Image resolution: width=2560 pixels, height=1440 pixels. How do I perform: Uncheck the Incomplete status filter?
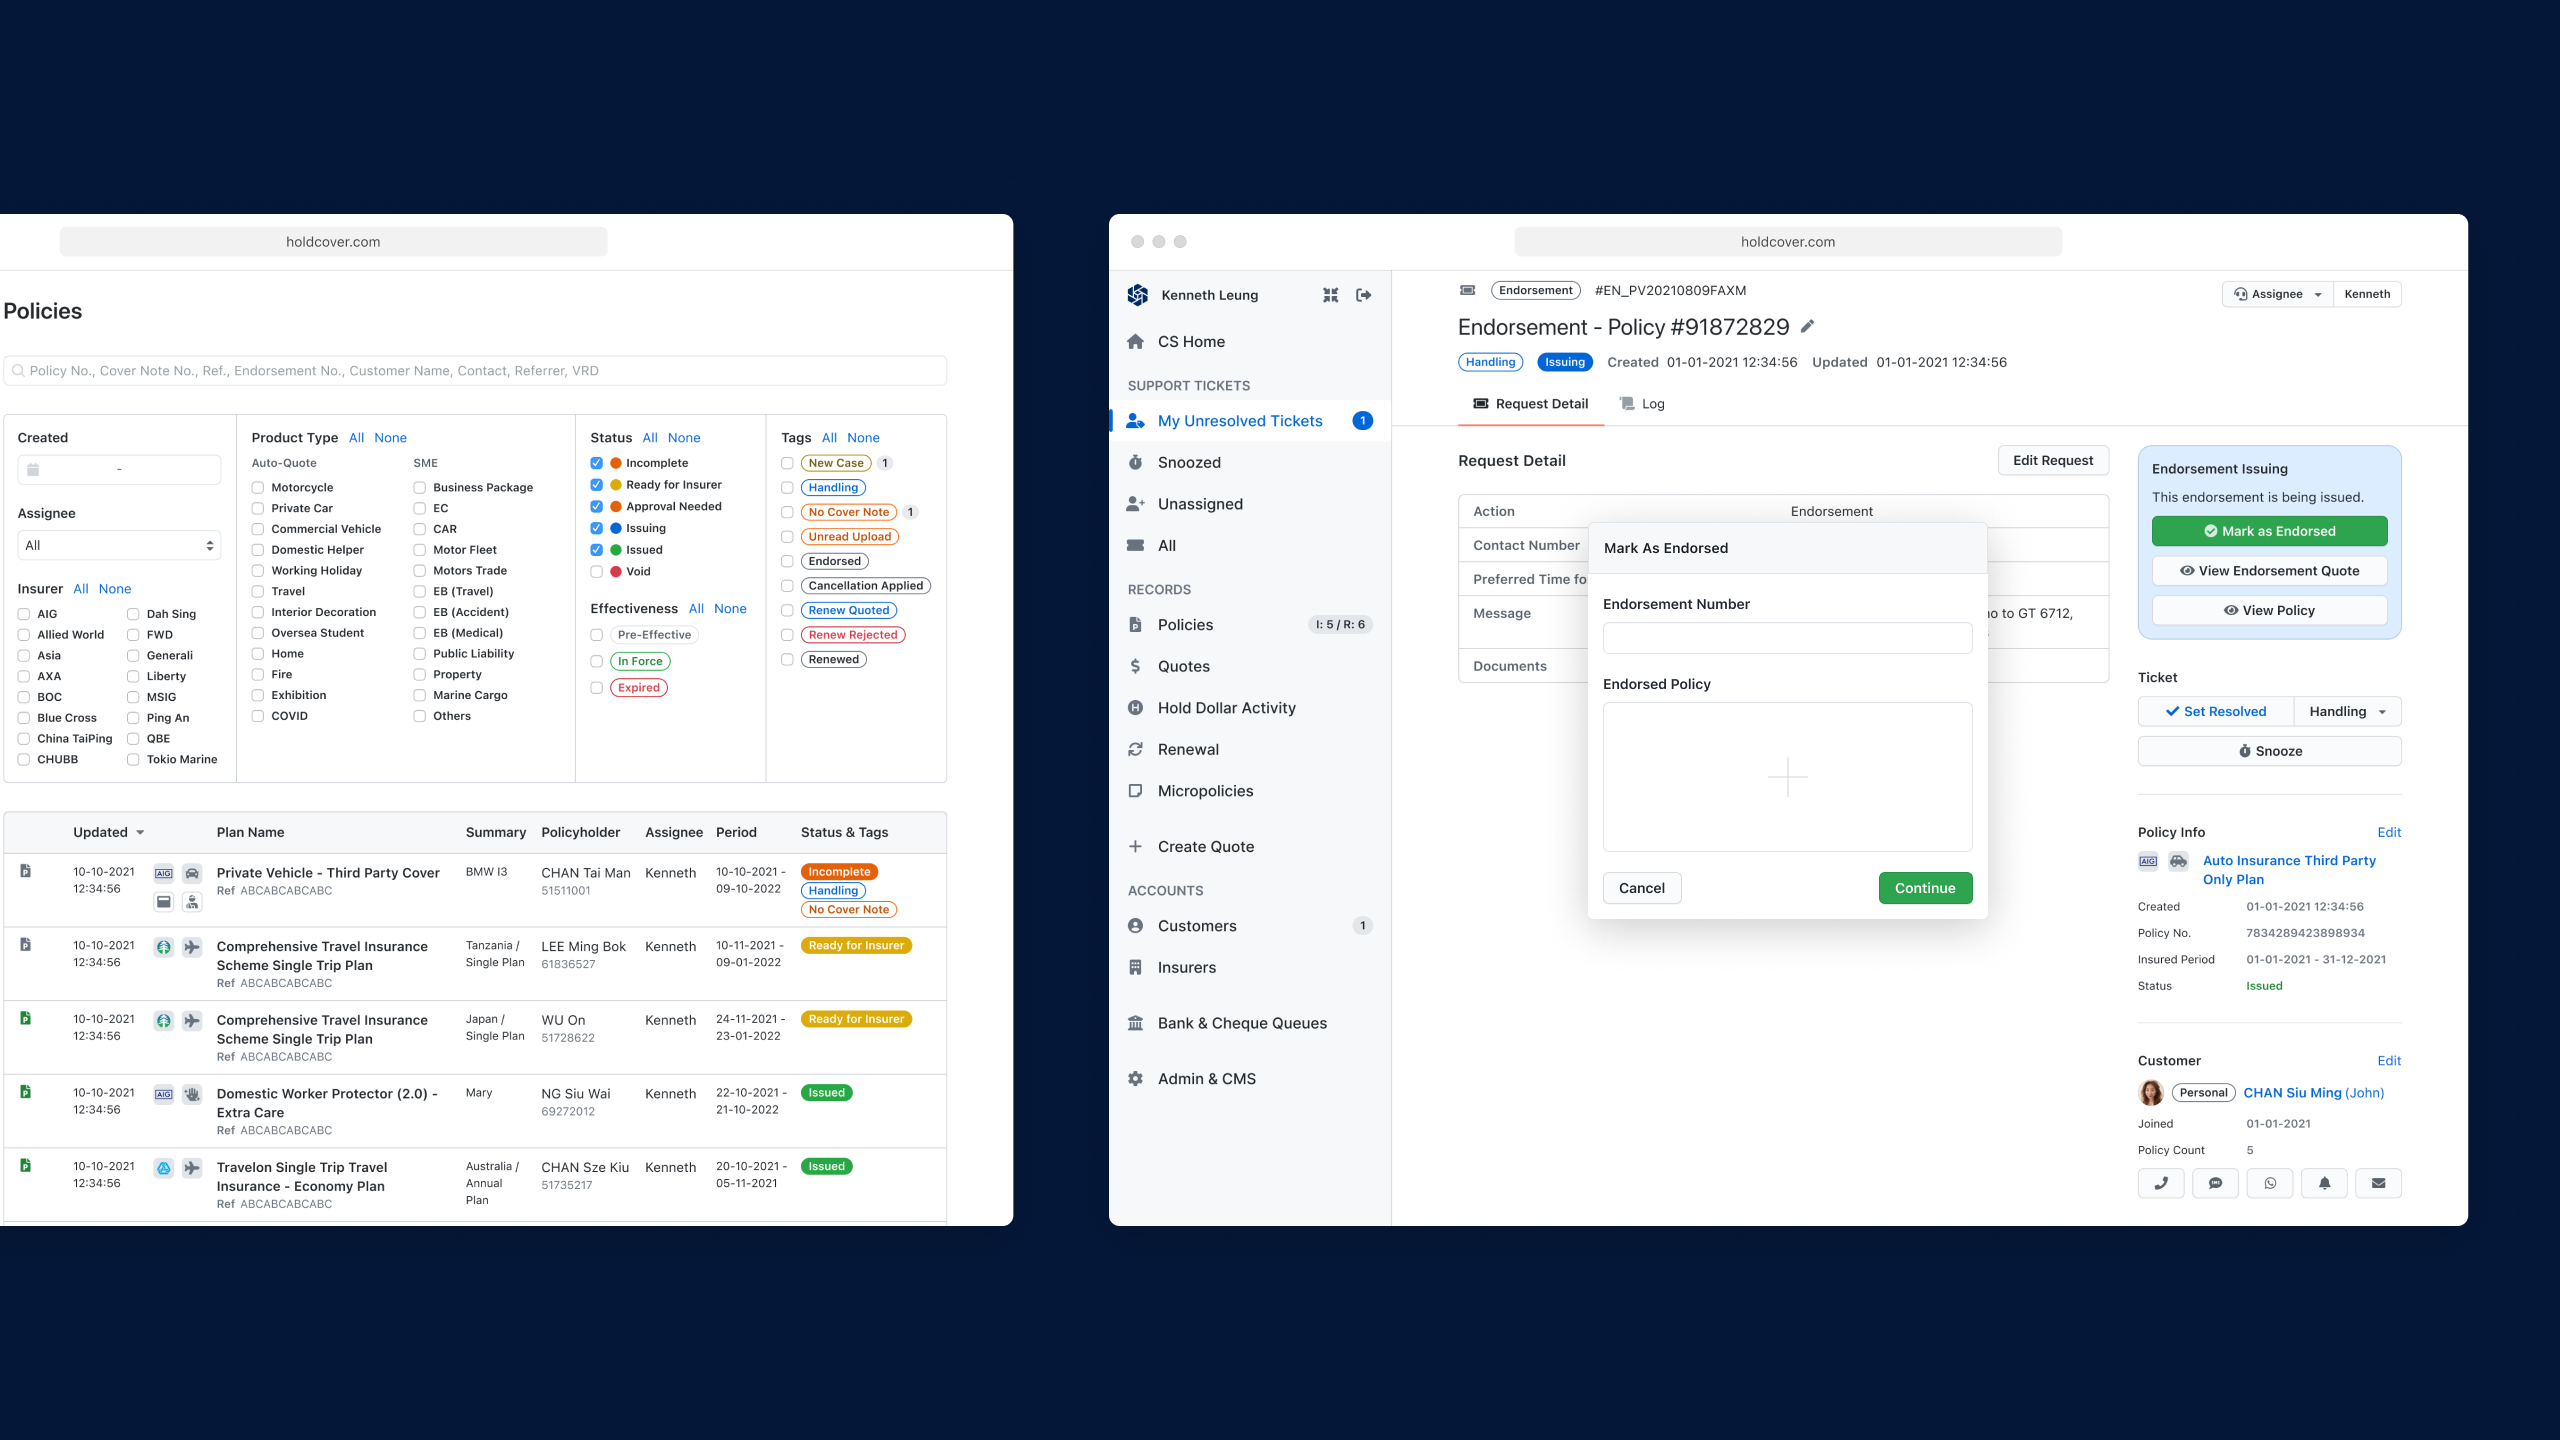pyautogui.click(x=596, y=462)
